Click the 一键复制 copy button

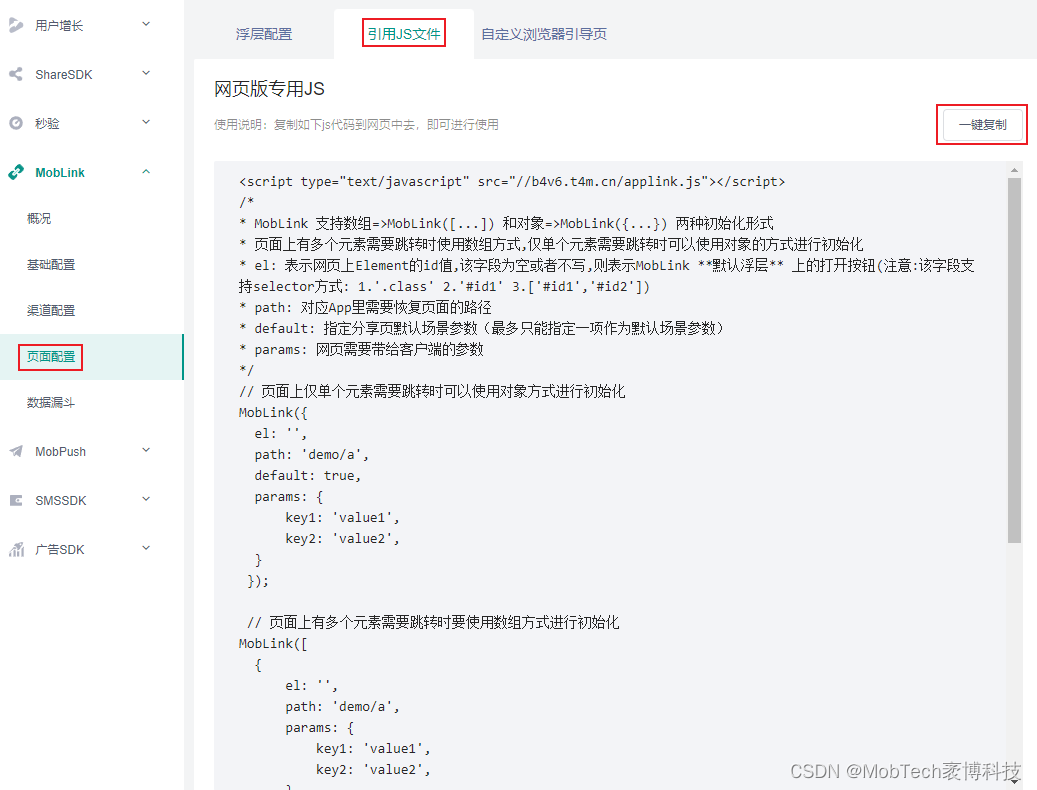coord(981,124)
